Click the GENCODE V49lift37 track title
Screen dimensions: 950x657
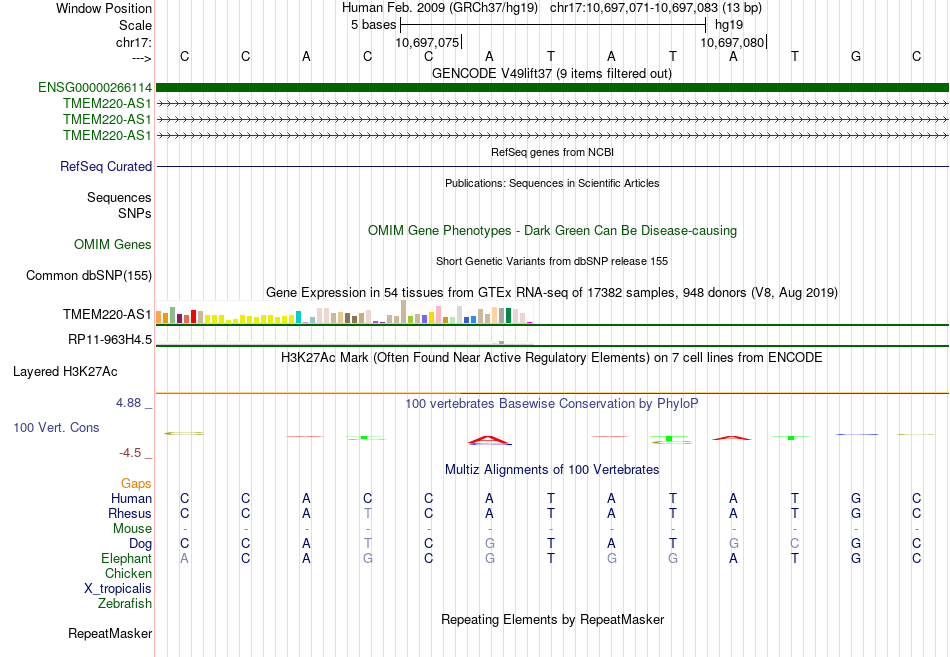[552, 73]
